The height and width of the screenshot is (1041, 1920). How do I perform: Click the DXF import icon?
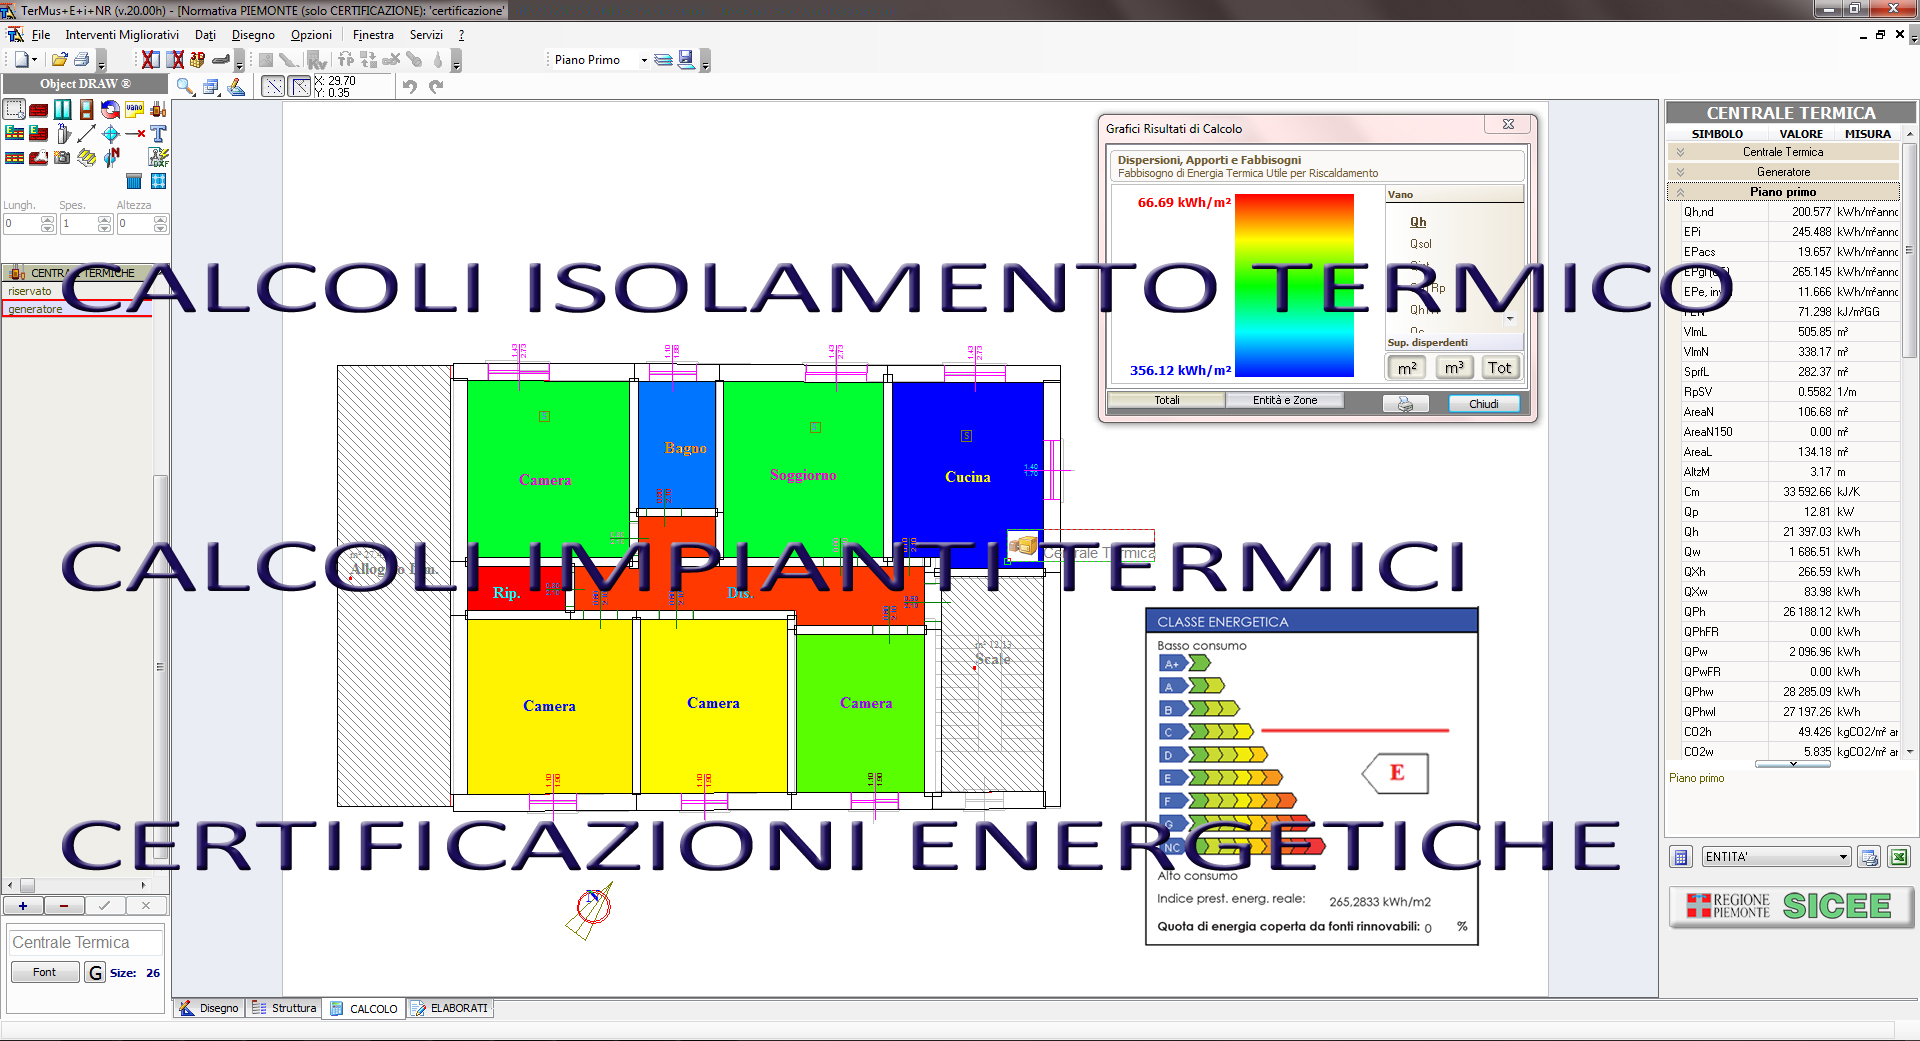pos(158,157)
